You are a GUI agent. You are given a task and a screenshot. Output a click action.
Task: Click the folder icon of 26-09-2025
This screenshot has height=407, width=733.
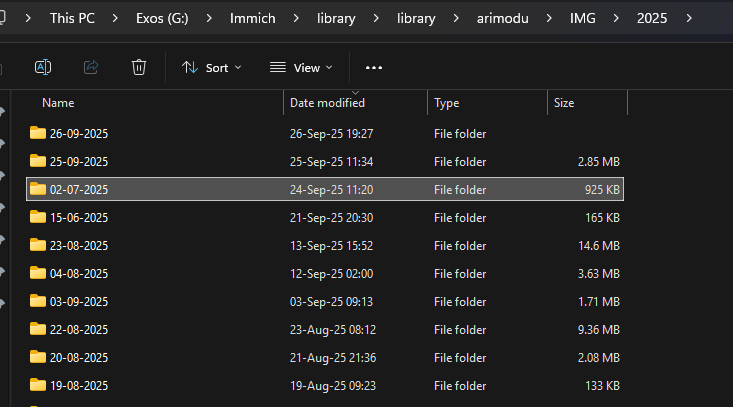pos(38,133)
